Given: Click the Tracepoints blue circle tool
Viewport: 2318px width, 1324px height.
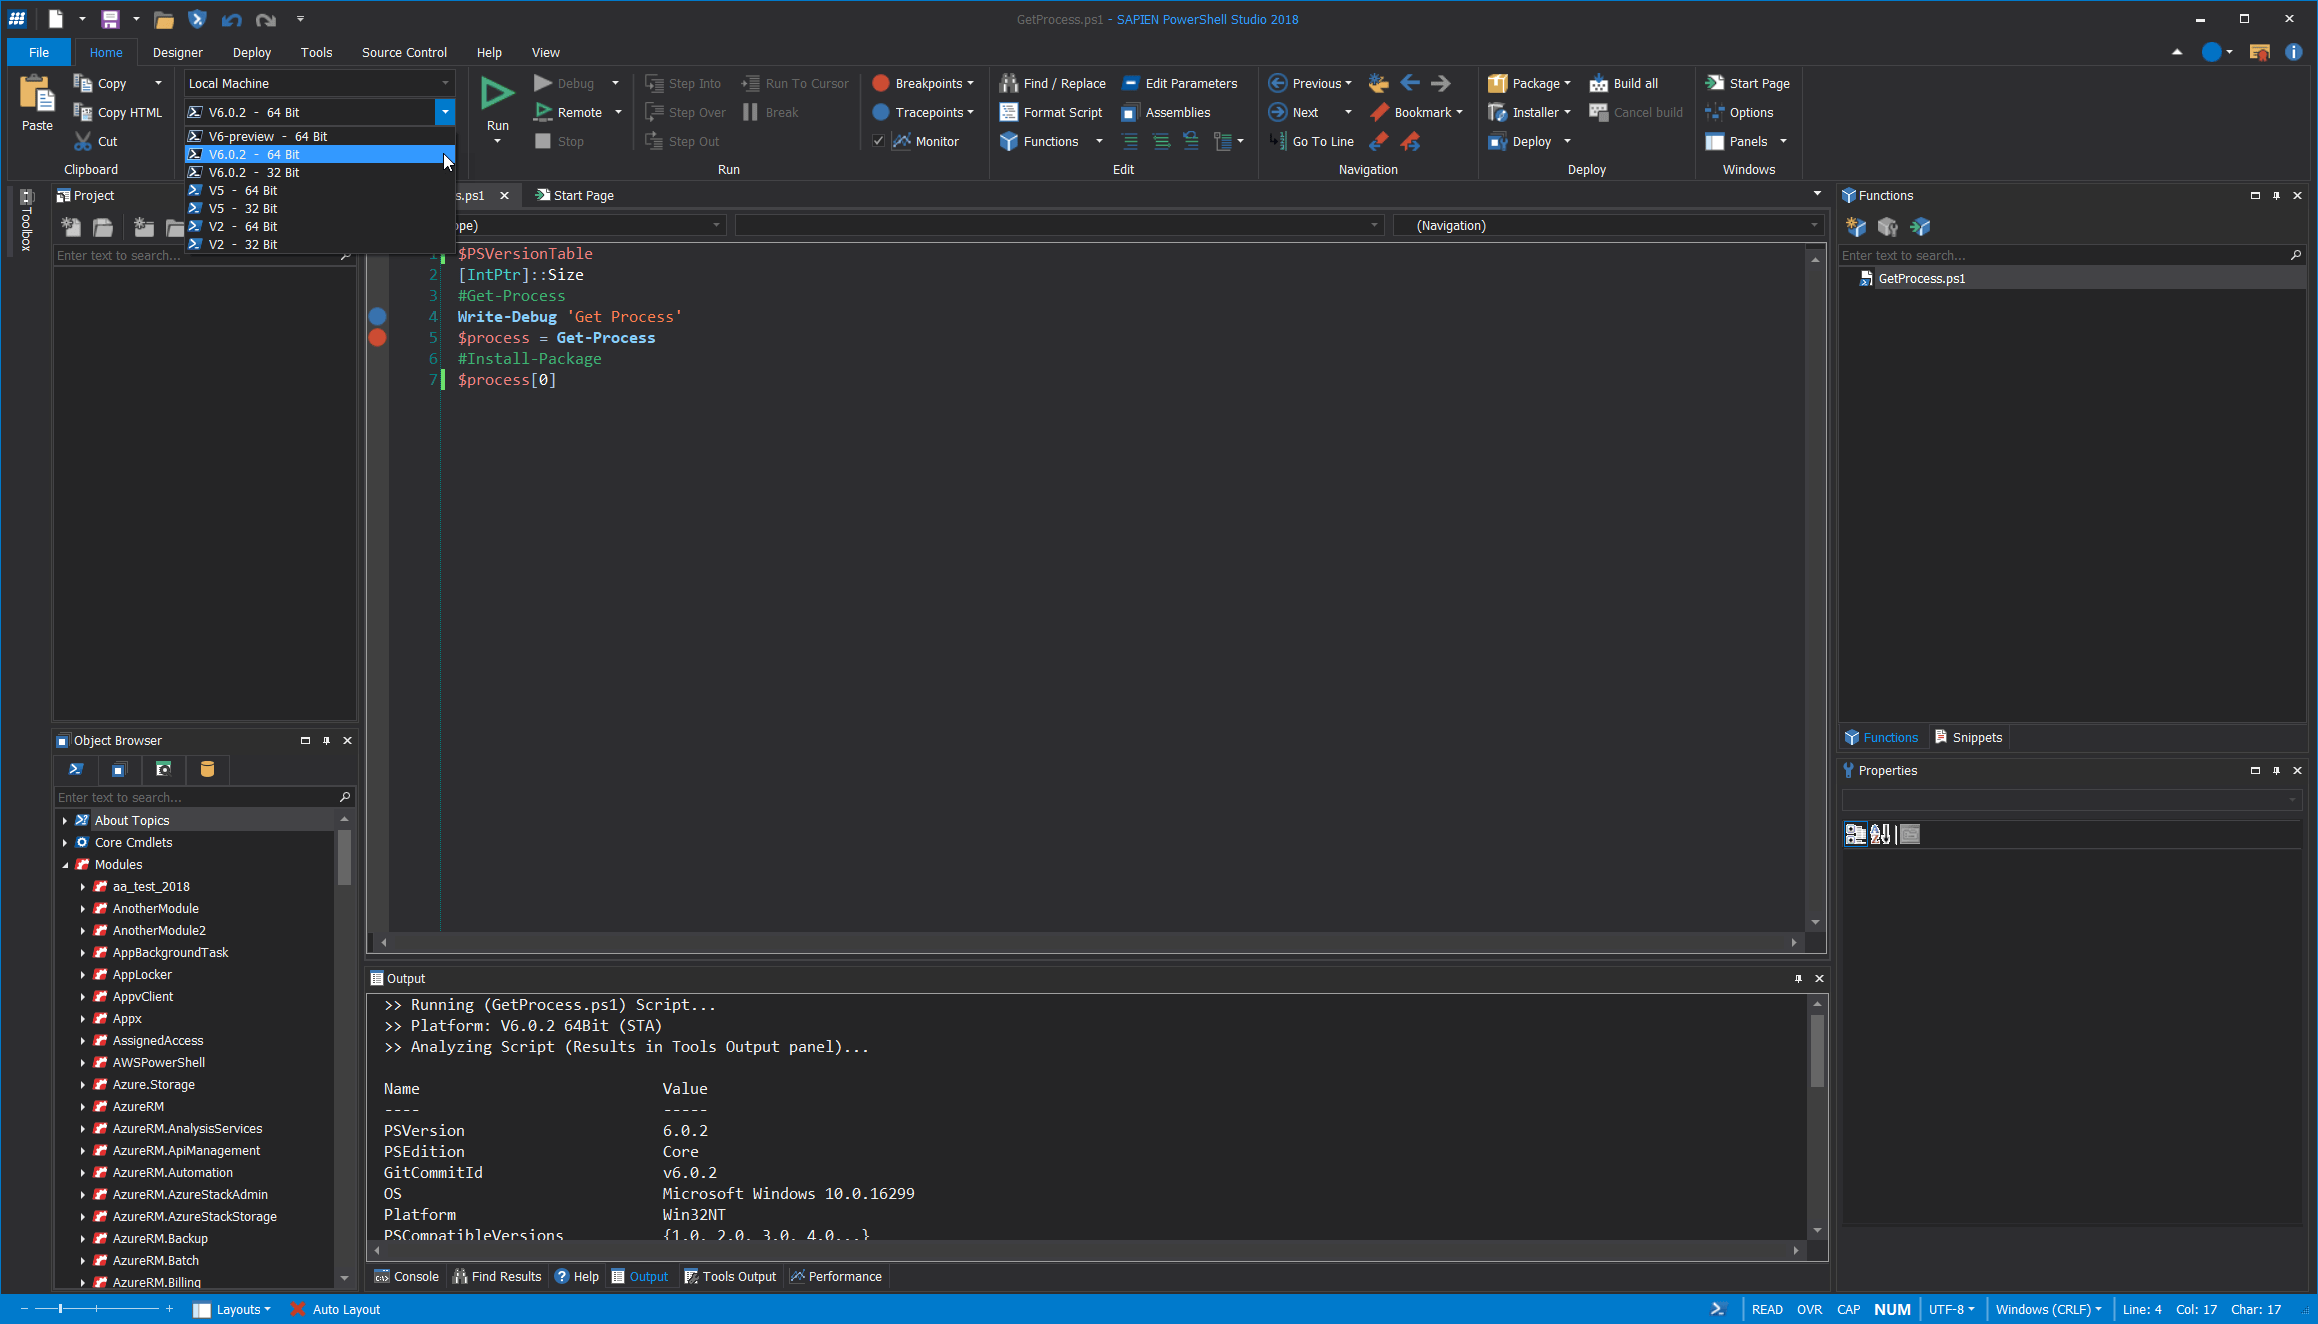Looking at the screenshot, I should 881,112.
